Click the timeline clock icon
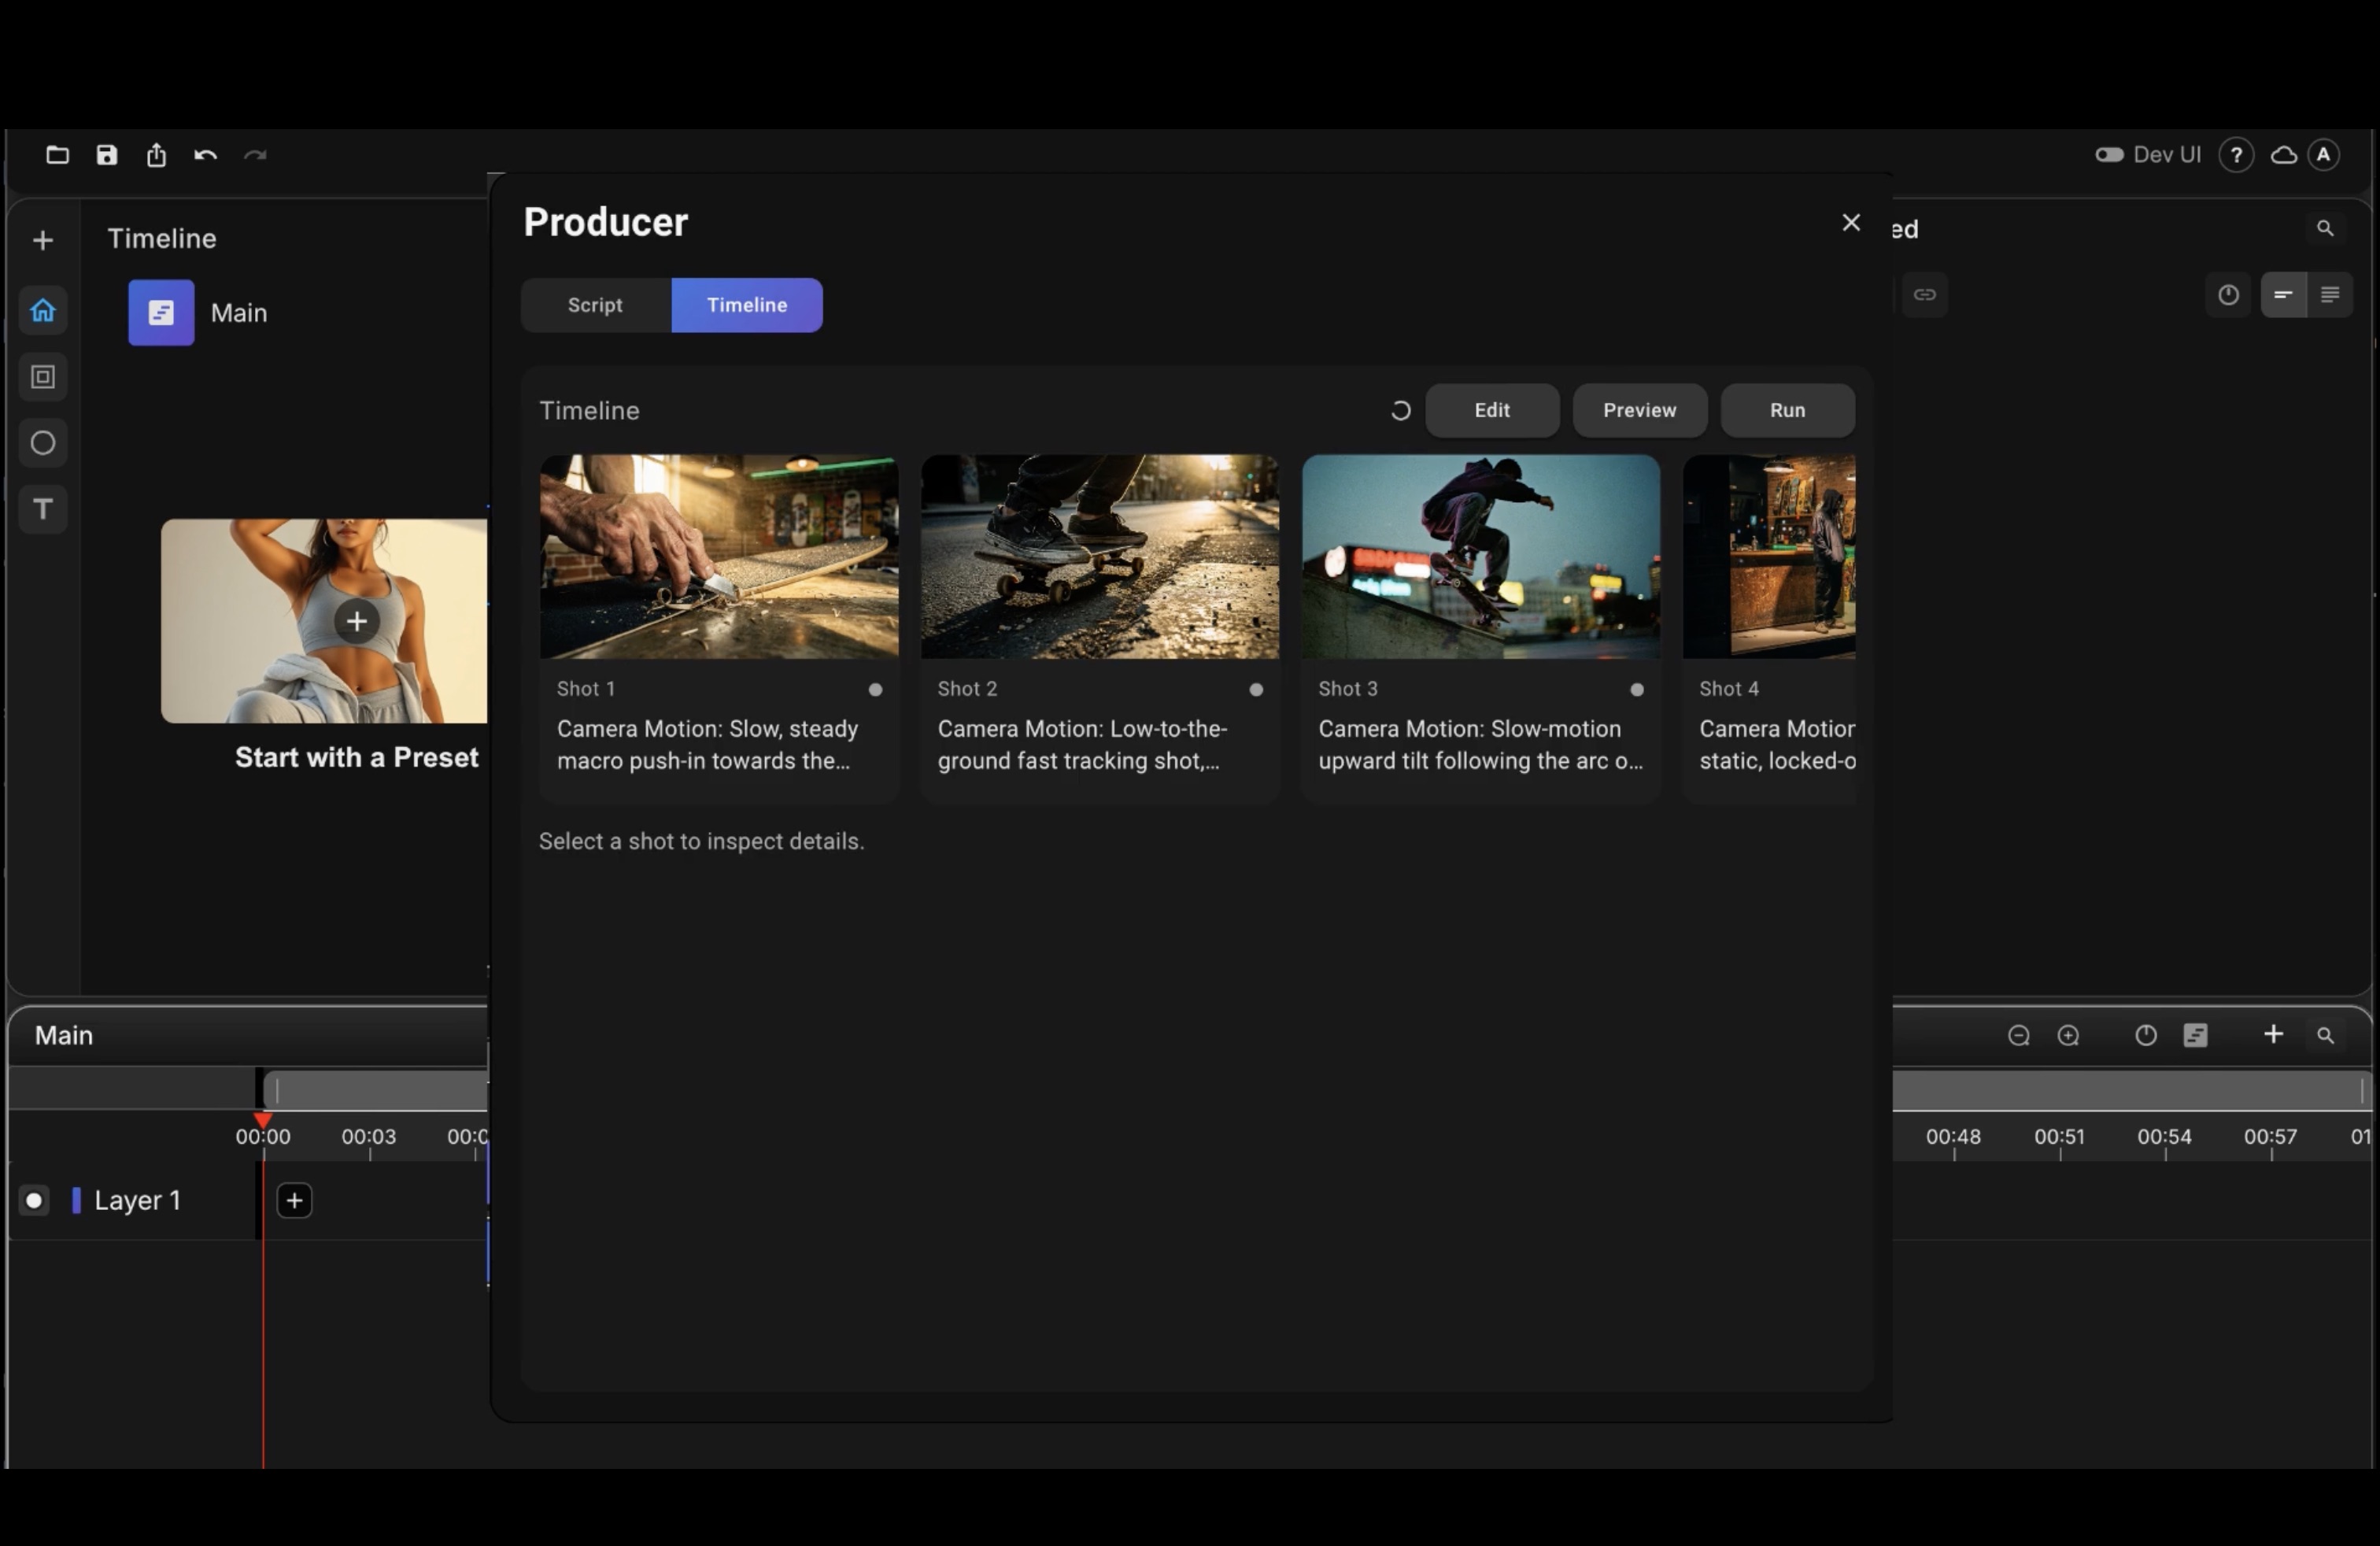The image size is (2380, 1546). [2146, 1036]
